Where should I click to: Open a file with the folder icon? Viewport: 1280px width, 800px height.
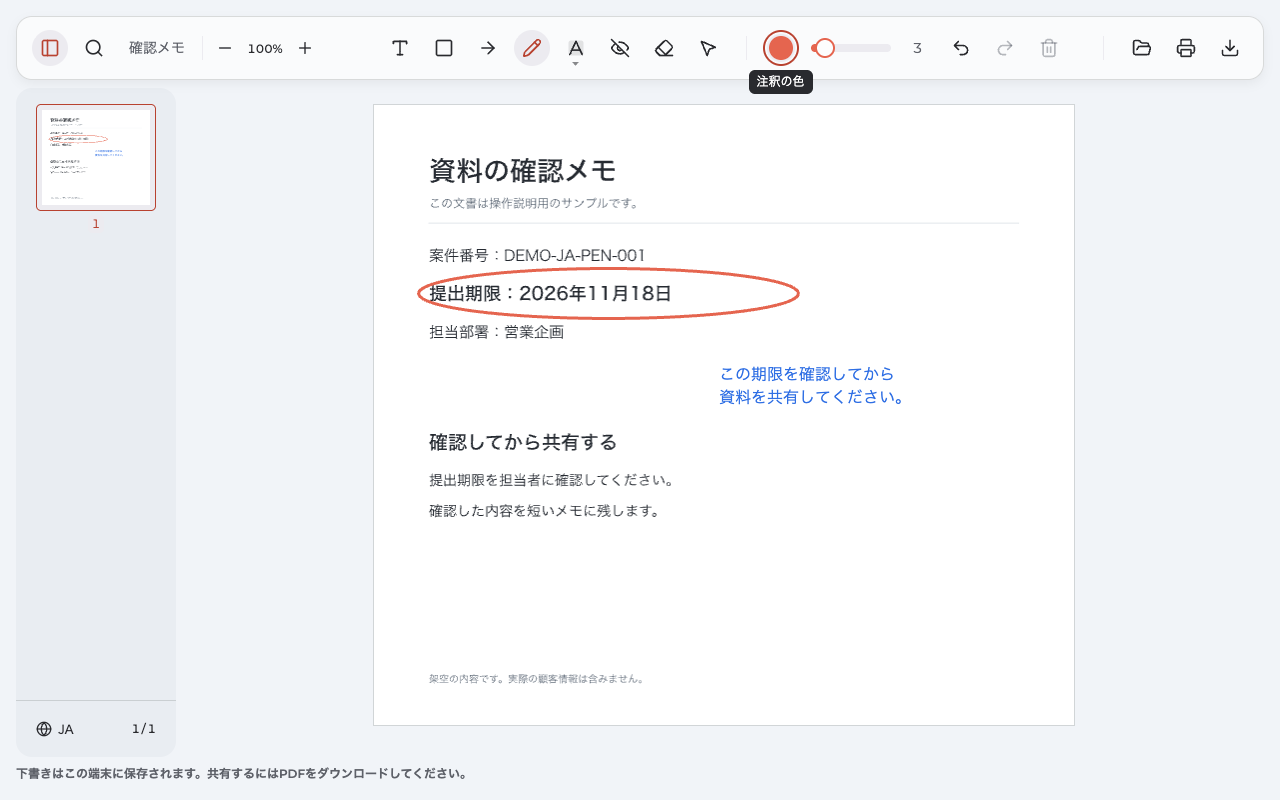tap(1142, 48)
